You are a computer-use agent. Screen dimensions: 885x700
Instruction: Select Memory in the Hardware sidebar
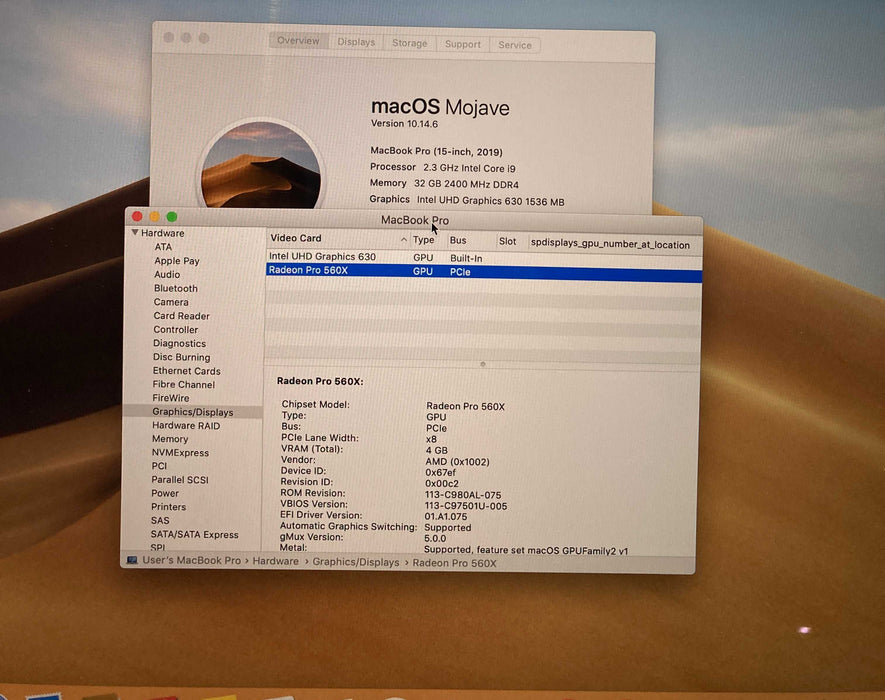pyautogui.click(x=170, y=439)
